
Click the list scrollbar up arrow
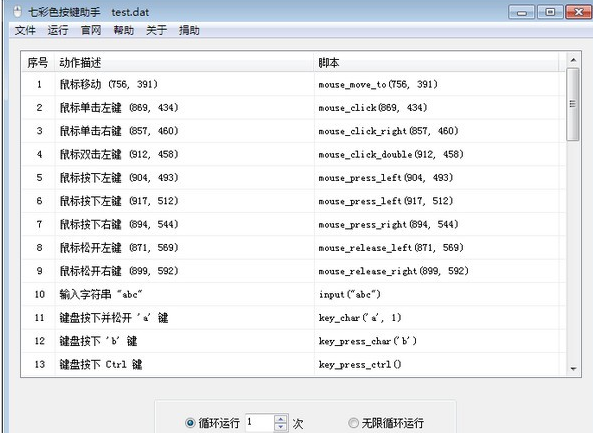(x=573, y=60)
